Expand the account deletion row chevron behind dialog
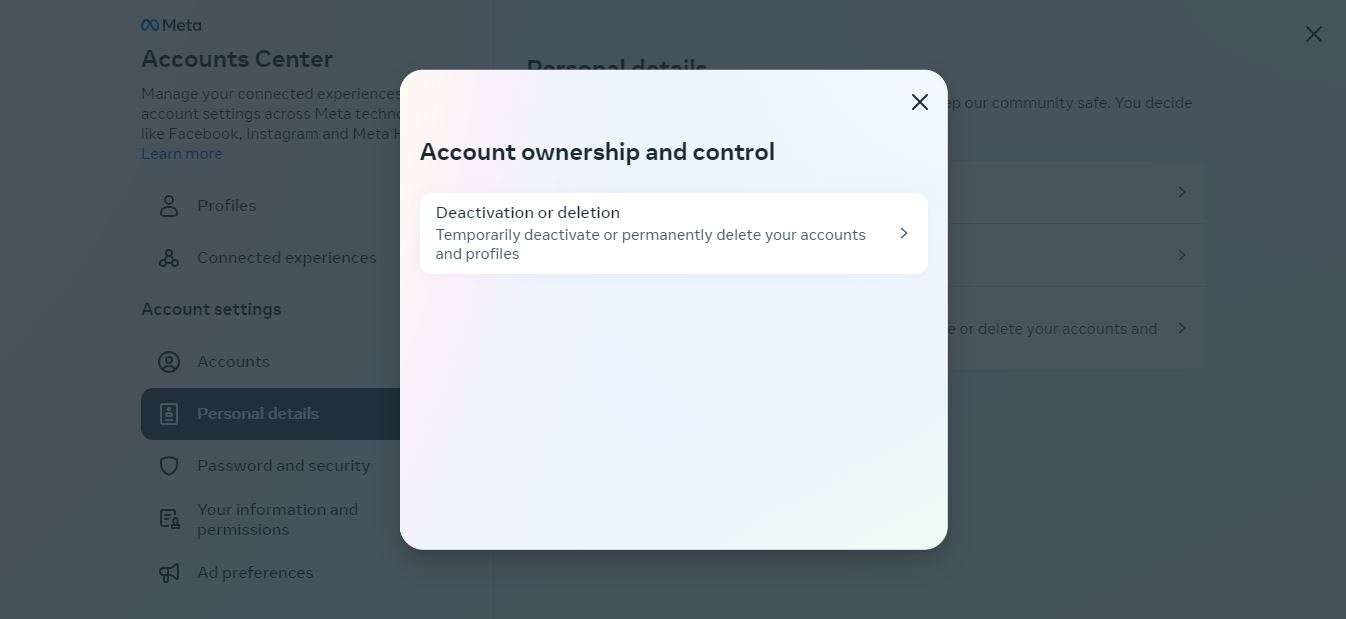Image resolution: width=1346 pixels, height=619 pixels. pos(1182,328)
